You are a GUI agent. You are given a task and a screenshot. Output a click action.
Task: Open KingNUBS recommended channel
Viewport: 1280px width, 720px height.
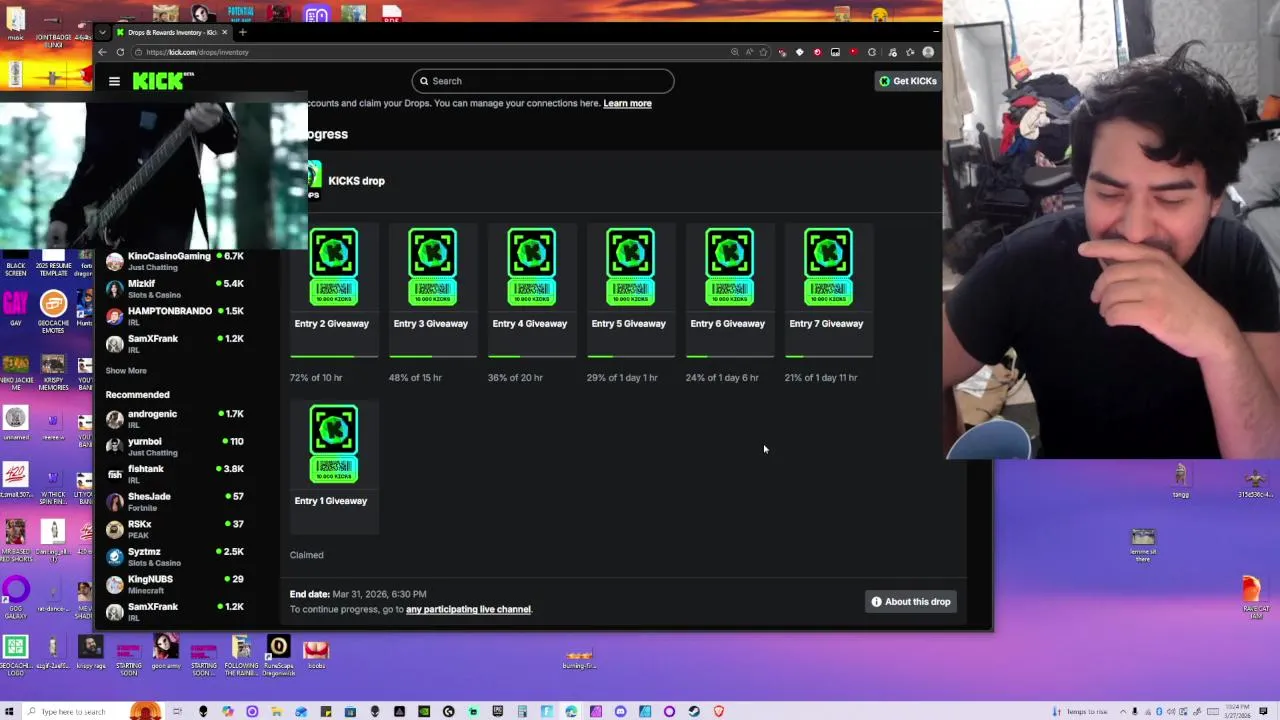pyautogui.click(x=175, y=584)
